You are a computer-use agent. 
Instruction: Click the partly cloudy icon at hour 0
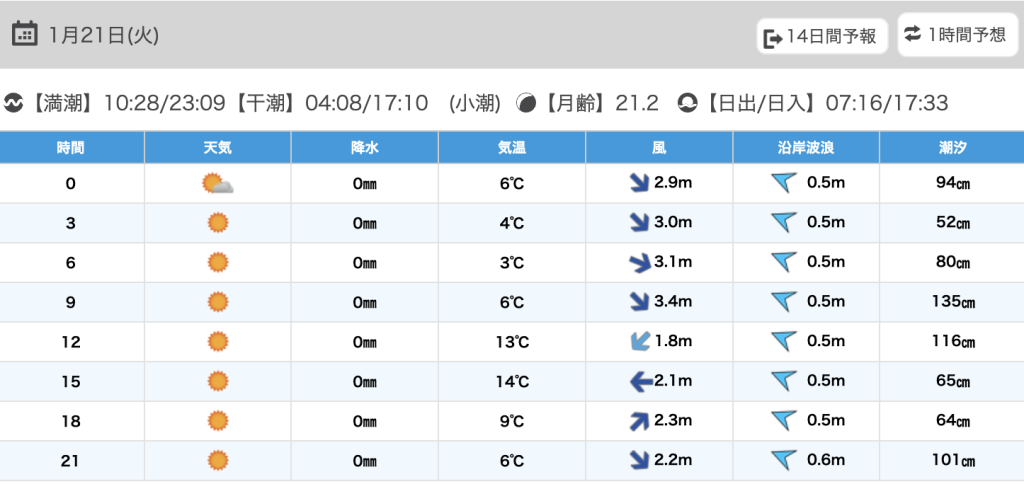pyautogui.click(x=217, y=184)
